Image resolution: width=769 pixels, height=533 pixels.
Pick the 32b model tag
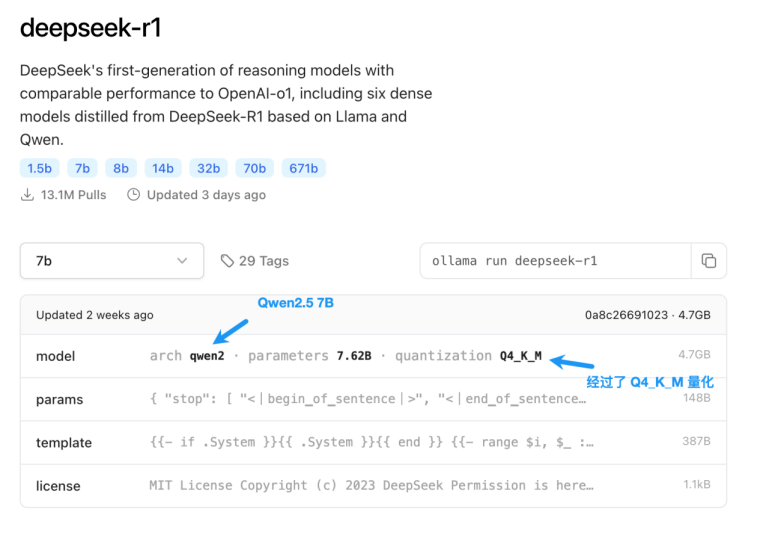click(208, 168)
